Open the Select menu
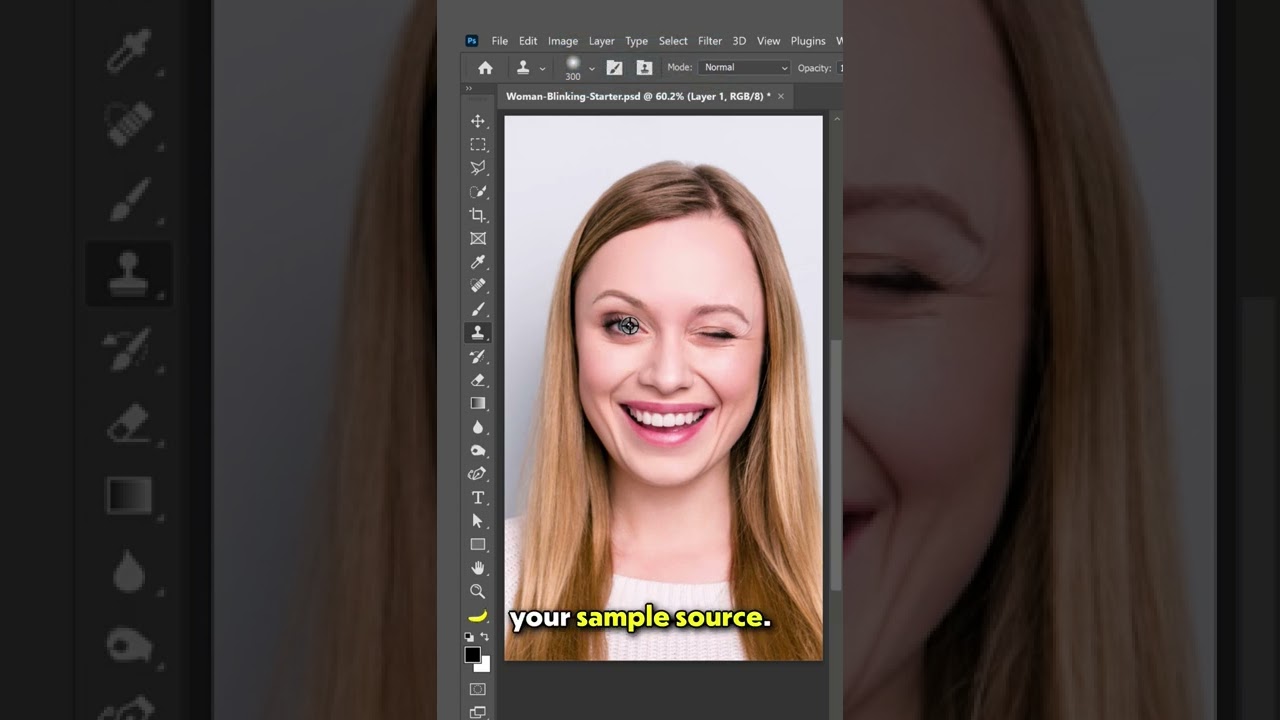Image resolution: width=1280 pixels, height=720 pixels. pos(673,41)
